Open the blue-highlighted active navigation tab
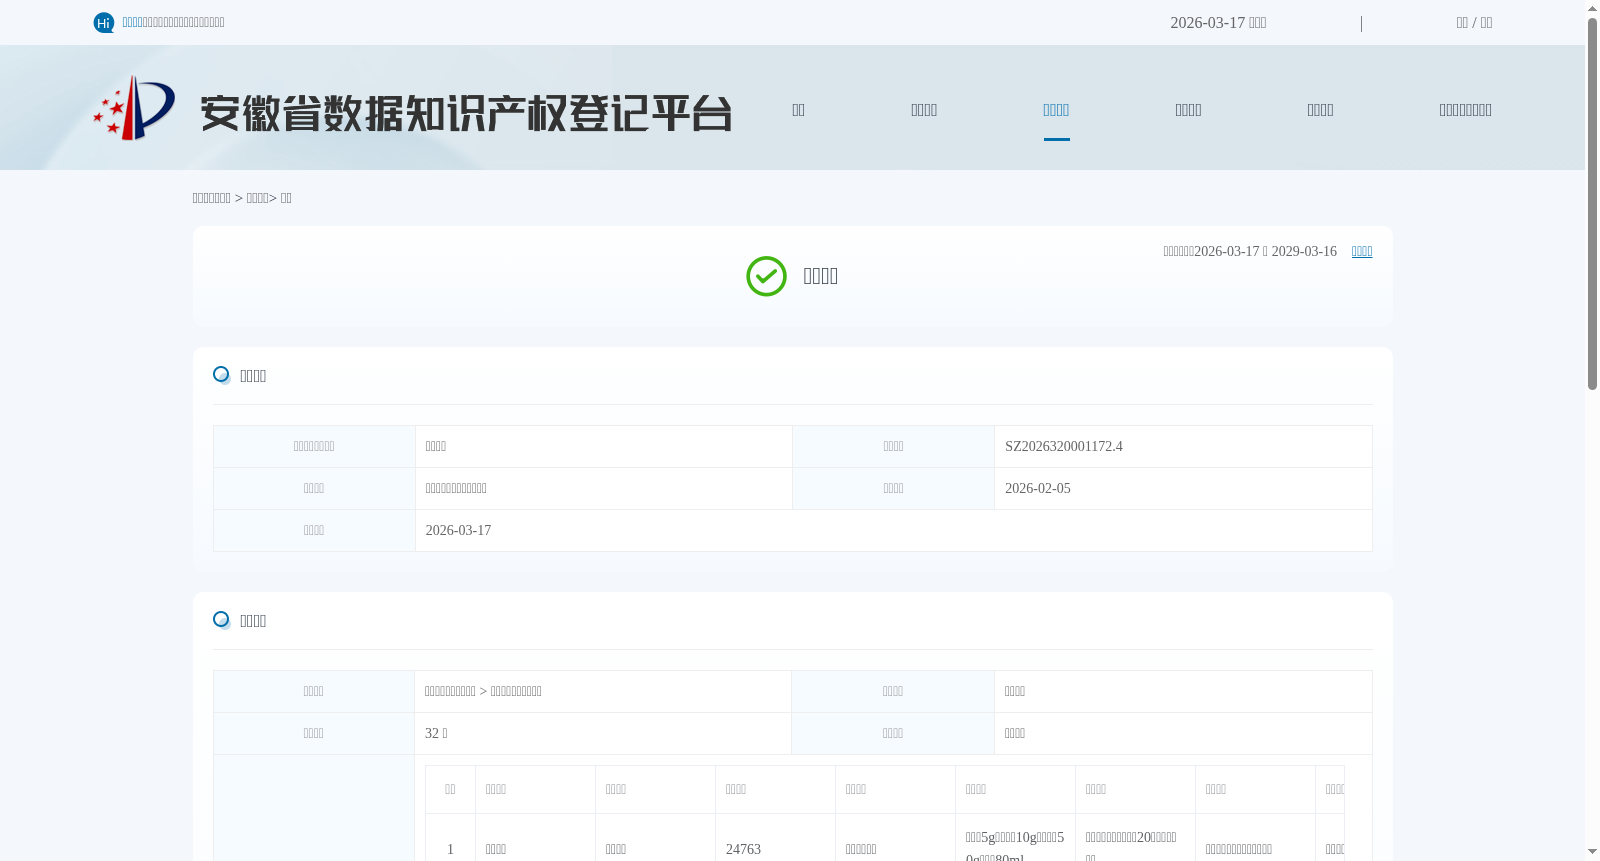This screenshot has width=1600, height=861. point(1056,110)
